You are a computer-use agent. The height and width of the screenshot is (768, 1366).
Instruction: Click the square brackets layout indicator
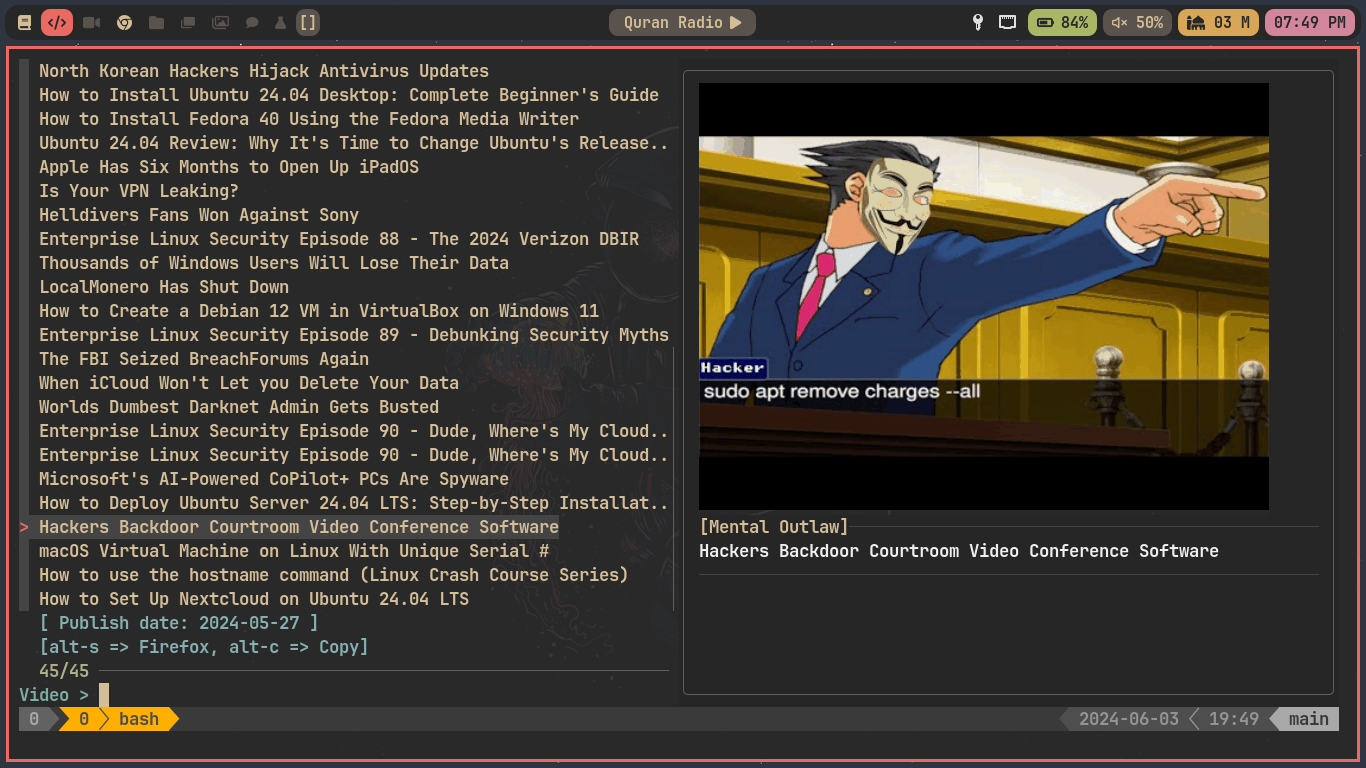(308, 22)
